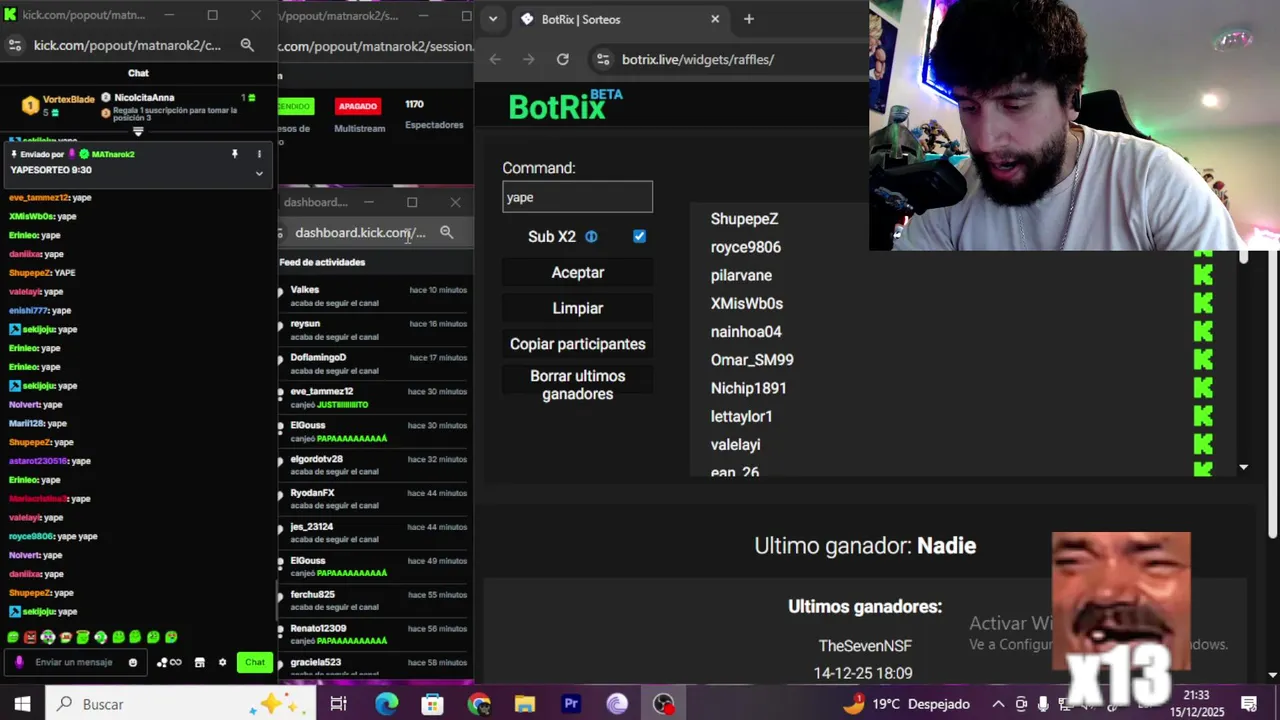Screen dimensions: 1280x720
Task: Click dashboard.kick.com address bar
Action: point(360,232)
